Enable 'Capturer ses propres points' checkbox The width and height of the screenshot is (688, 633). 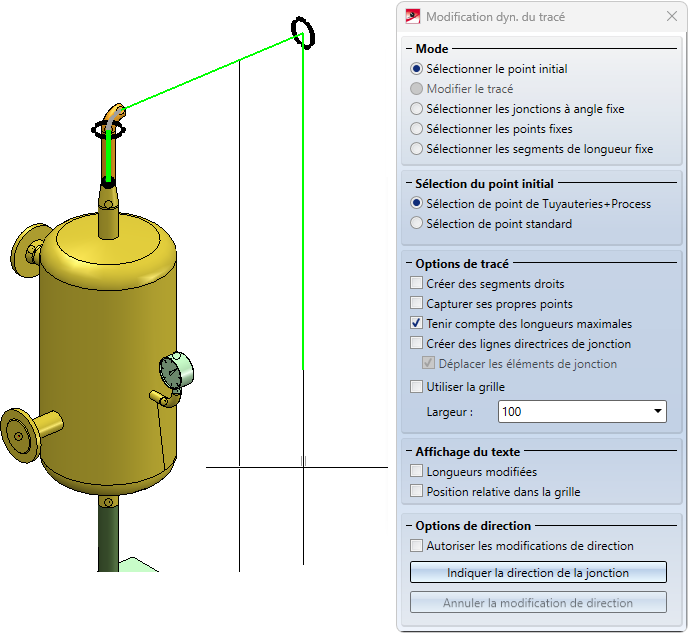coord(416,304)
